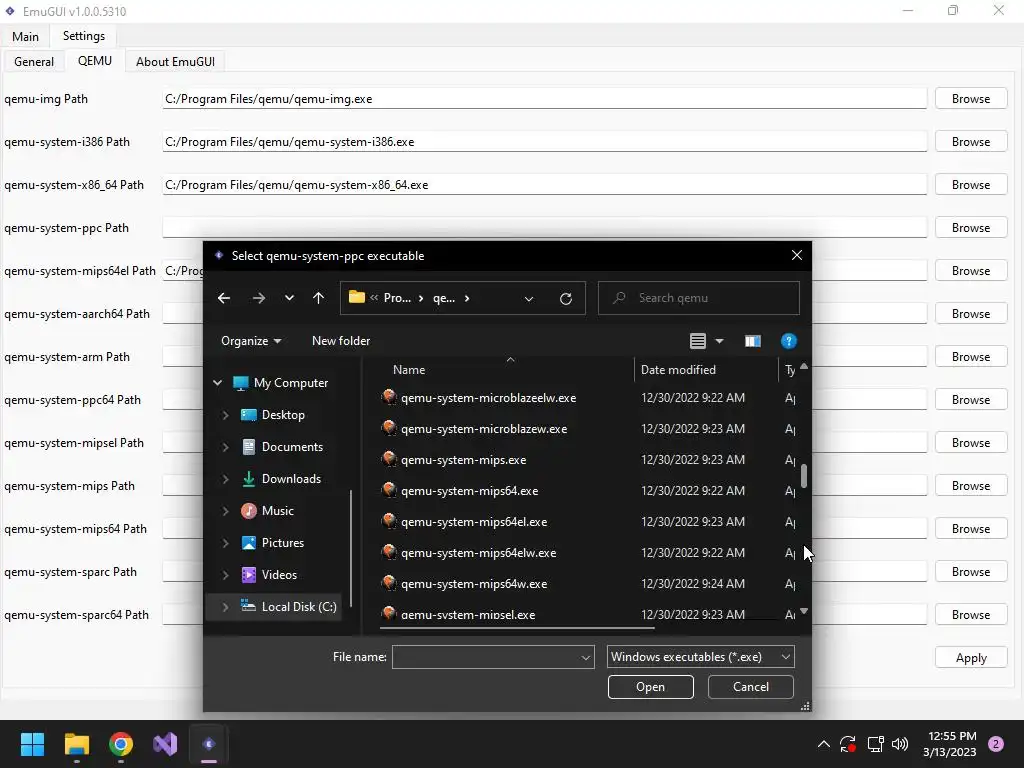
Task: Open the volume control in tray
Action: 900,744
